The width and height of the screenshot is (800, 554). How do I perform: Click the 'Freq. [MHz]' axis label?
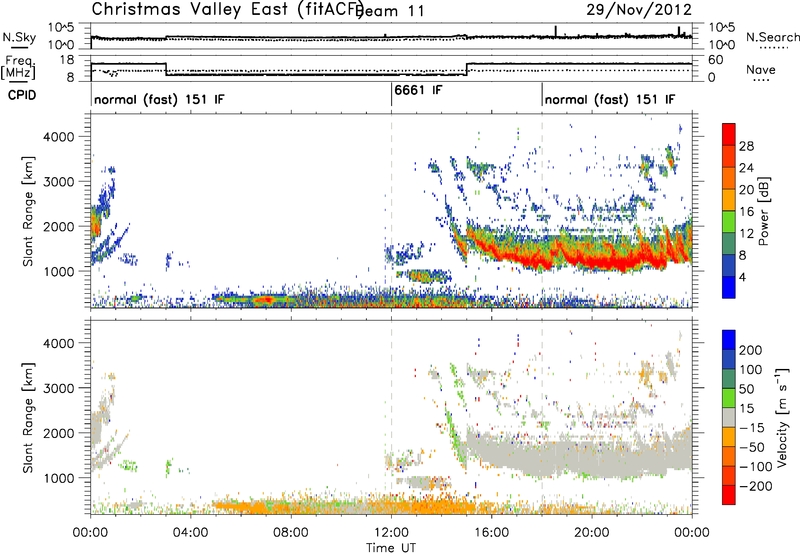click(19, 67)
